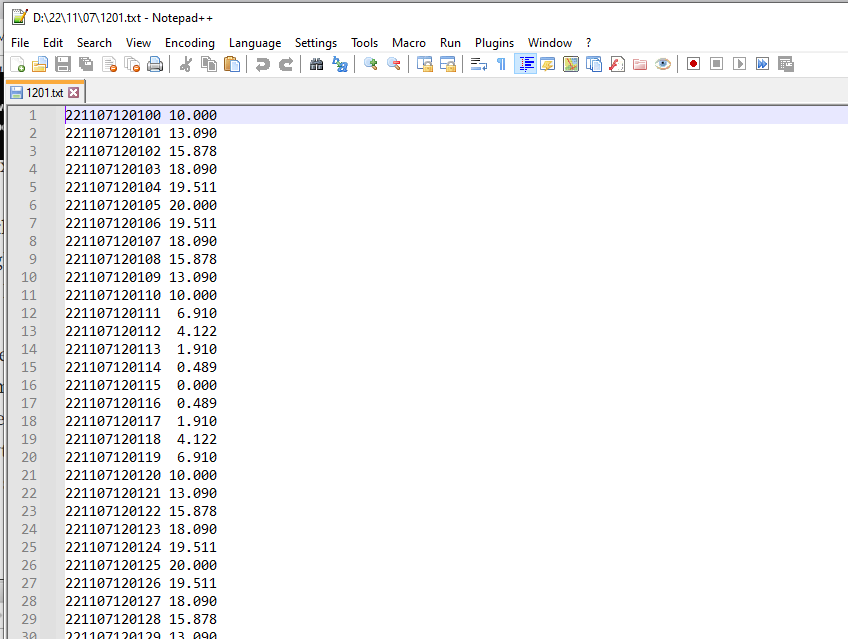
Task: Undo the last action via toolbar
Action: coord(263,64)
